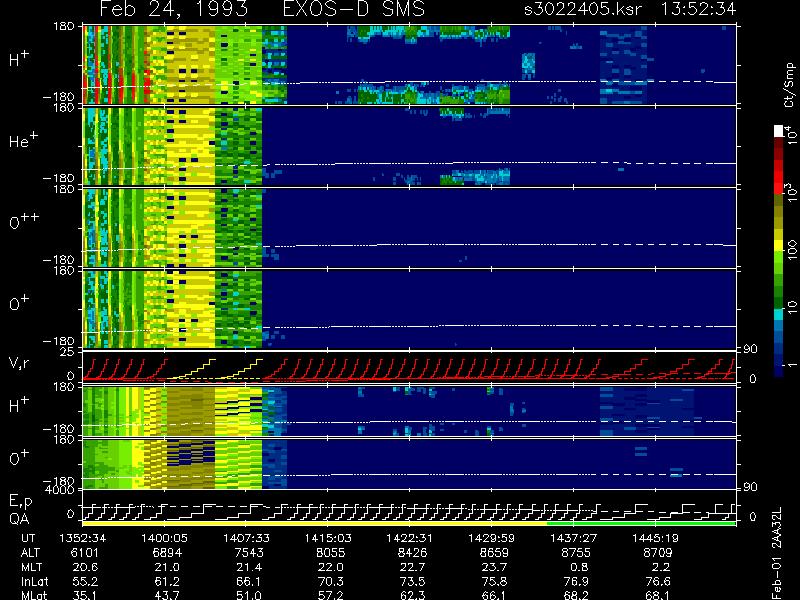
Task: Select the start time '13:52:34' in the header
Action: (x=698, y=9)
